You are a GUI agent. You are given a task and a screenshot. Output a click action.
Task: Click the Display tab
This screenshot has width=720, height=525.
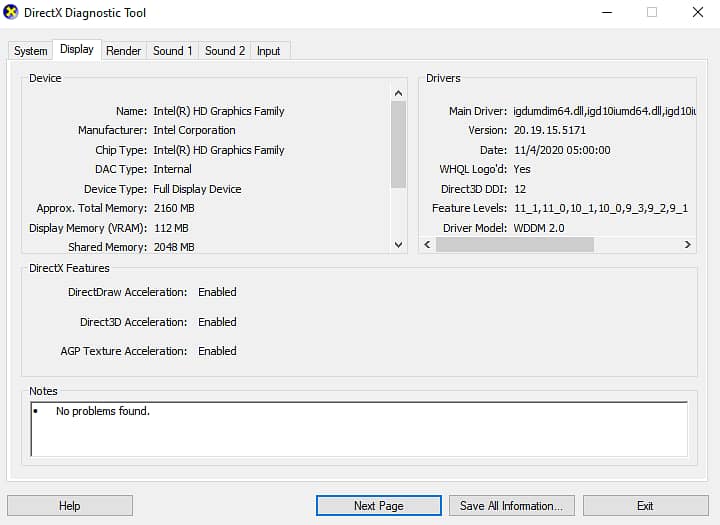pos(77,49)
